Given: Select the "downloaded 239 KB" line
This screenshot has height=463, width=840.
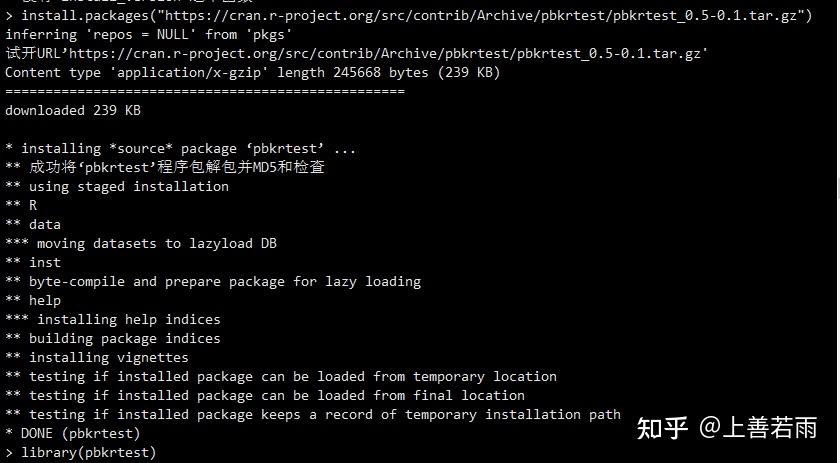Looking at the screenshot, I should click(73, 110).
